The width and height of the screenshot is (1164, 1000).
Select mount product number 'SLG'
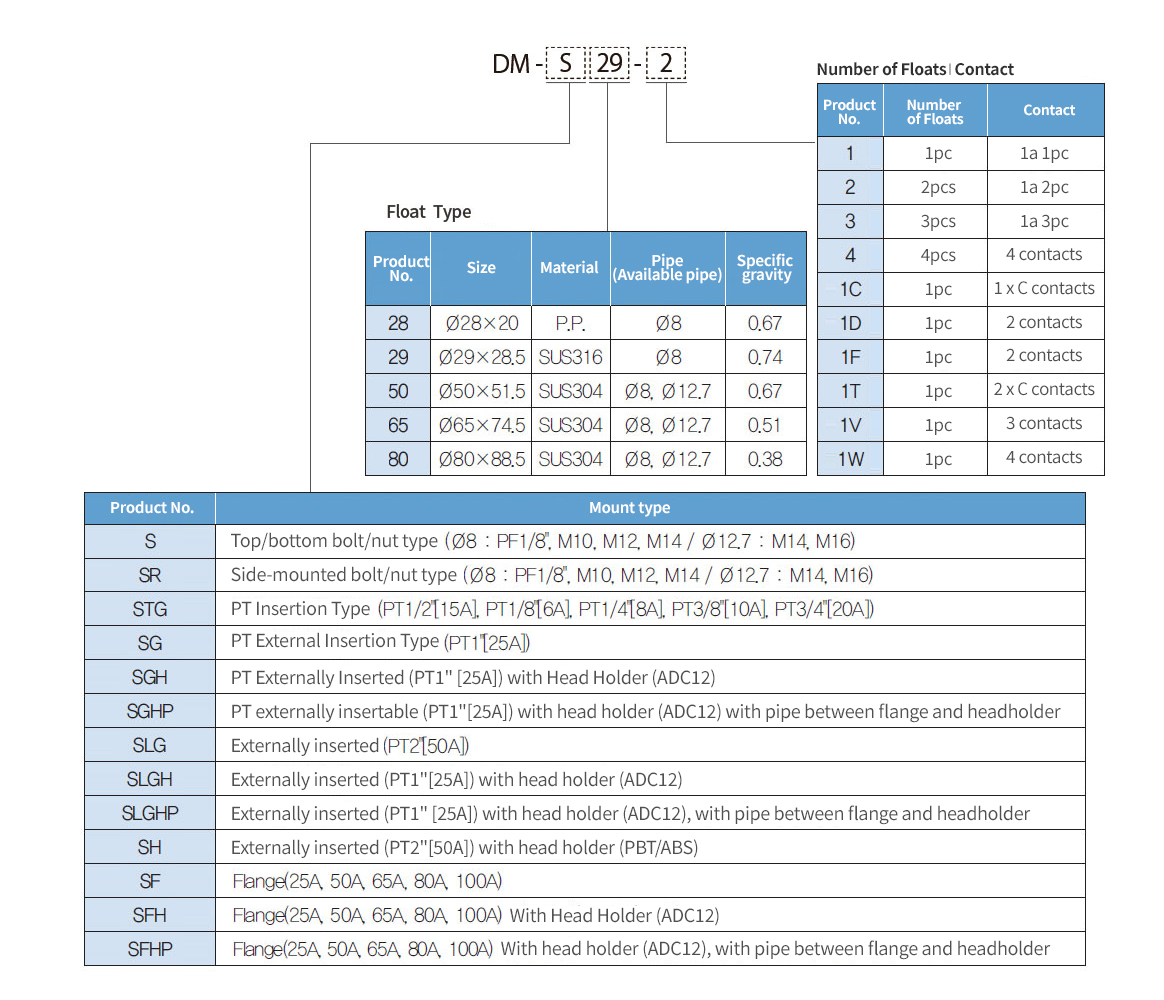click(x=150, y=745)
